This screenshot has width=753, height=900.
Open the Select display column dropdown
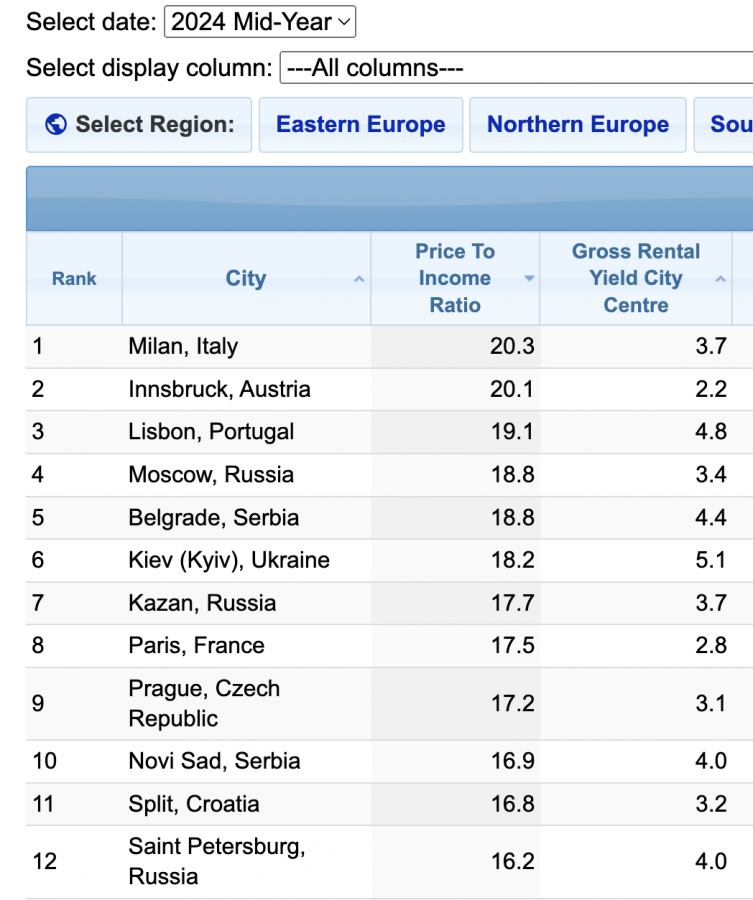515,68
